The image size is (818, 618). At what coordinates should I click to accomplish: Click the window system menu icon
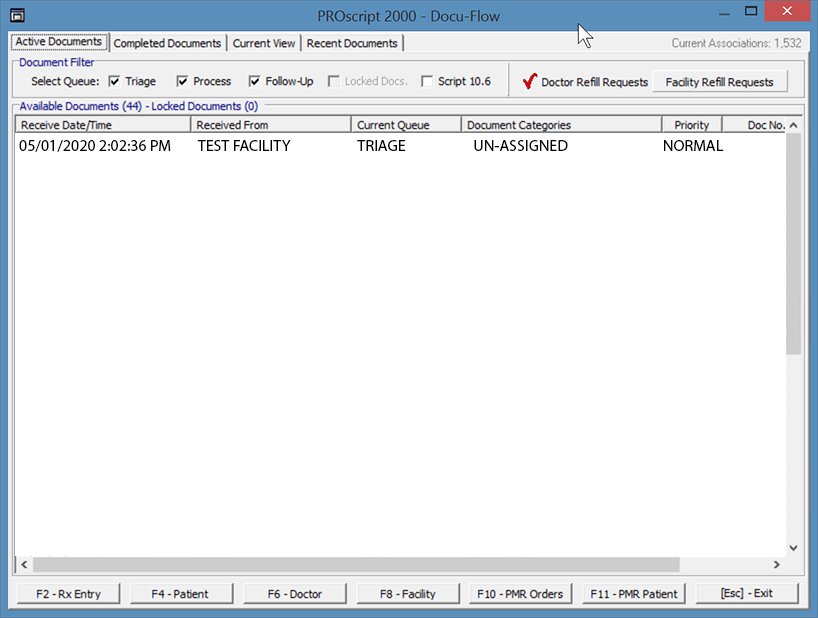(x=17, y=15)
